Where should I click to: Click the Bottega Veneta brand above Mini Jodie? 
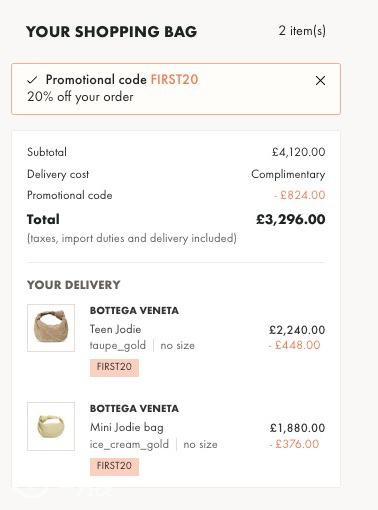pyautogui.click(x=134, y=409)
